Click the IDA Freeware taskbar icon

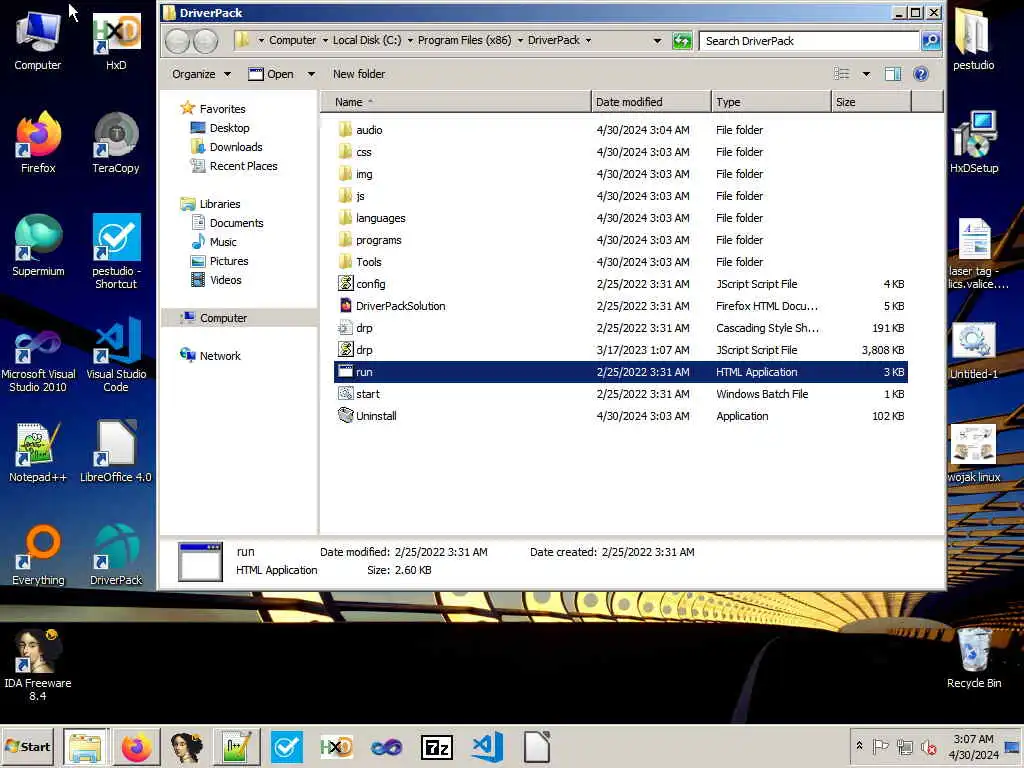[x=186, y=747]
